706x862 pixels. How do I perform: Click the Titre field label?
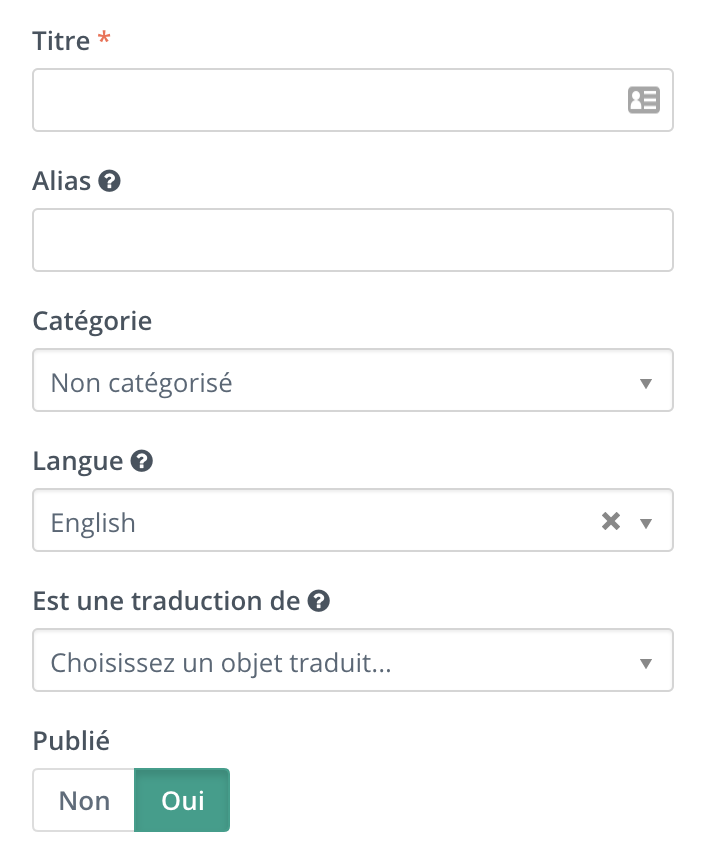[61, 41]
